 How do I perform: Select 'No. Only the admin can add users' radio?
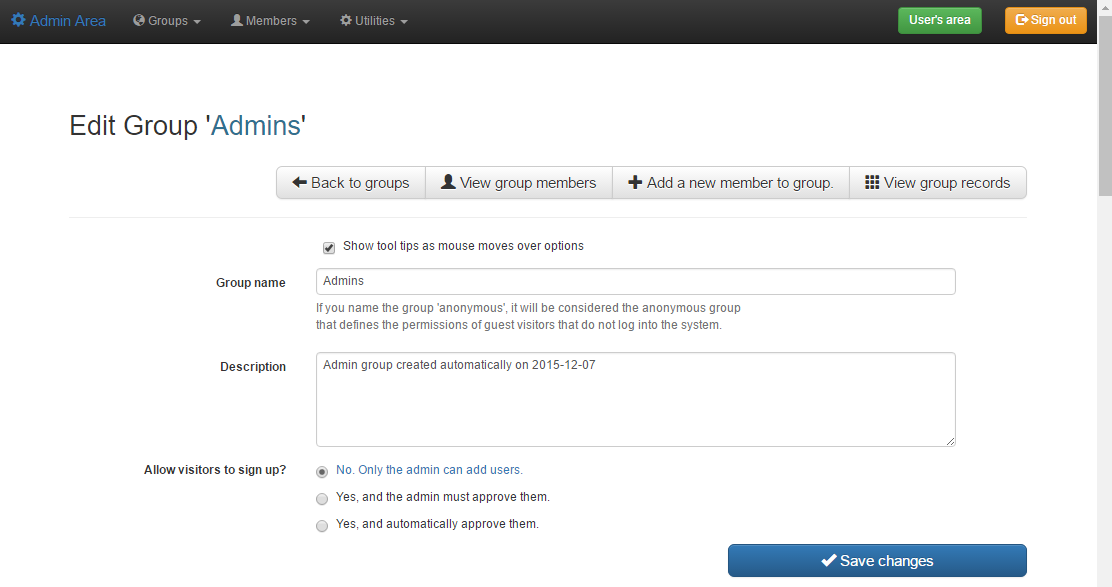click(322, 471)
